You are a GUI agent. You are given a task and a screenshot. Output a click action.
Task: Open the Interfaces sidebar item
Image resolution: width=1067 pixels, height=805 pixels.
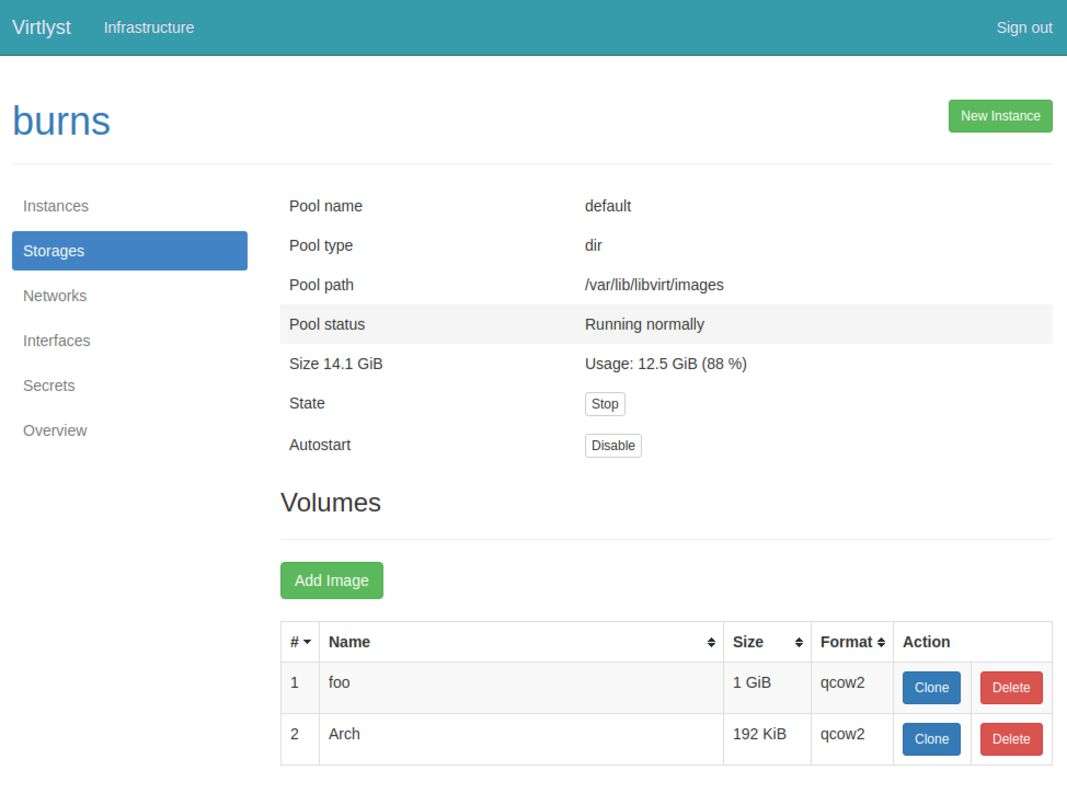[57, 341]
